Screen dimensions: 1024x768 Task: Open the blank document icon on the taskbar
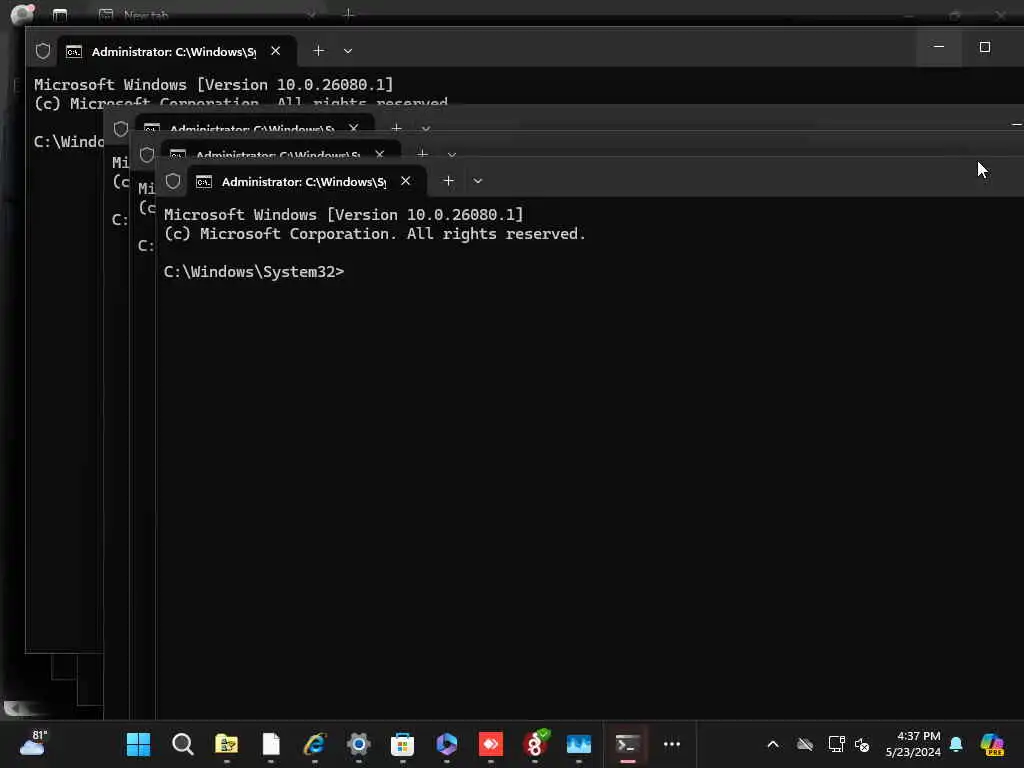(x=271, y=744)
